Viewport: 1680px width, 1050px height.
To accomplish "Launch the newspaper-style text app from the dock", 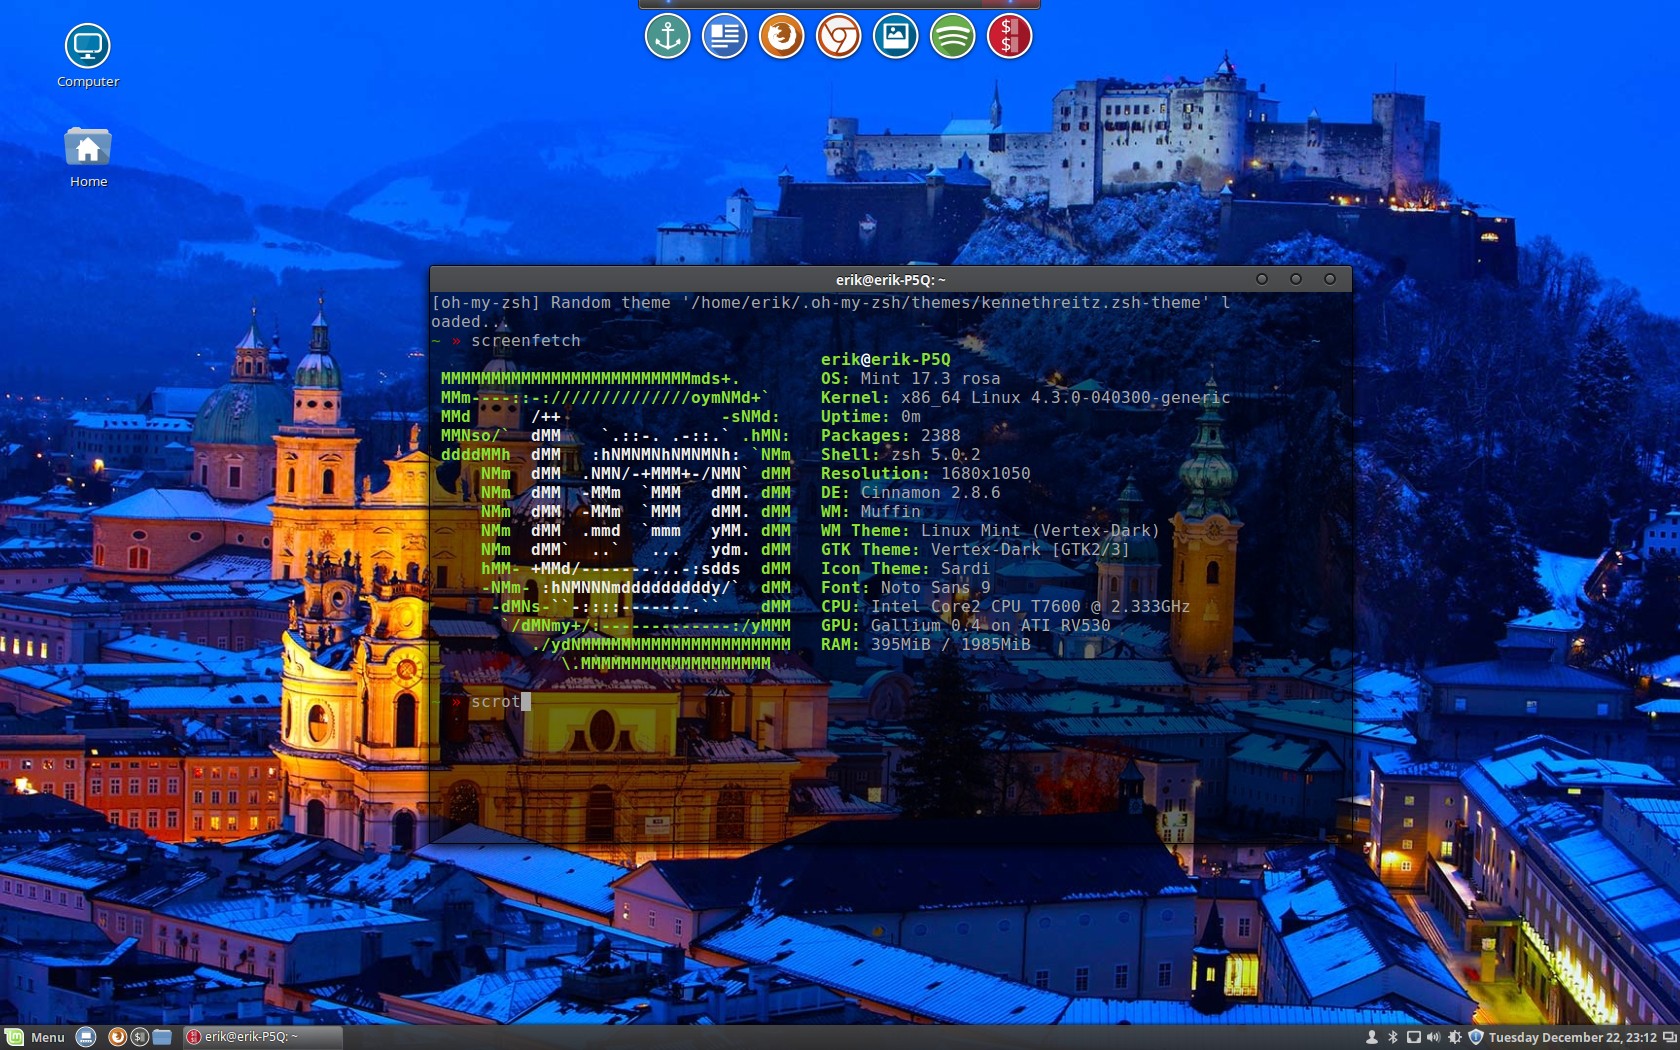I will (x=724, y=37).
